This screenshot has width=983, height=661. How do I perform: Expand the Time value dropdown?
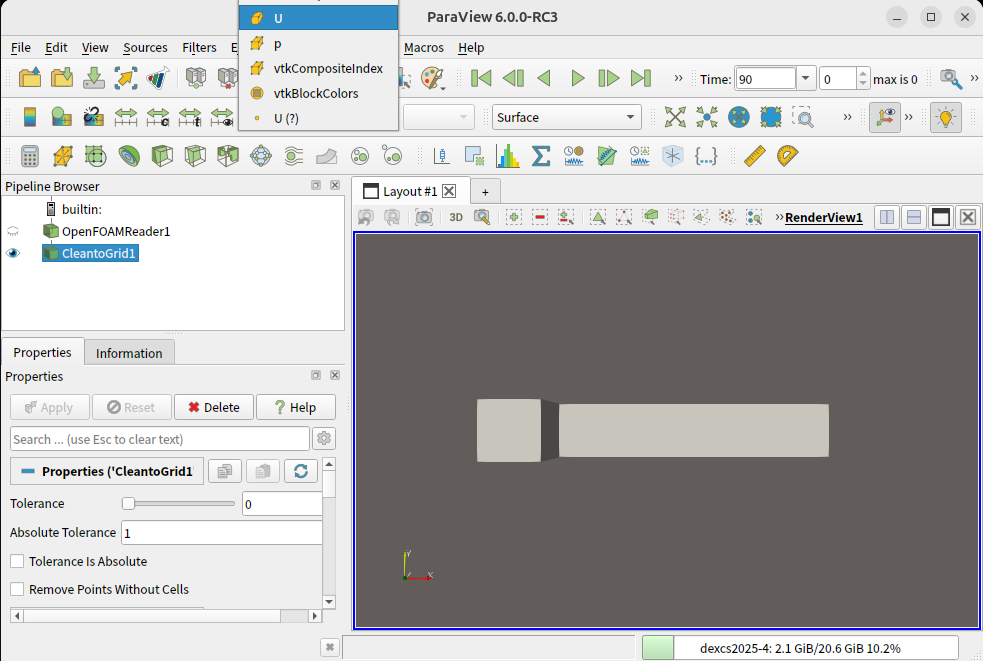806,79
